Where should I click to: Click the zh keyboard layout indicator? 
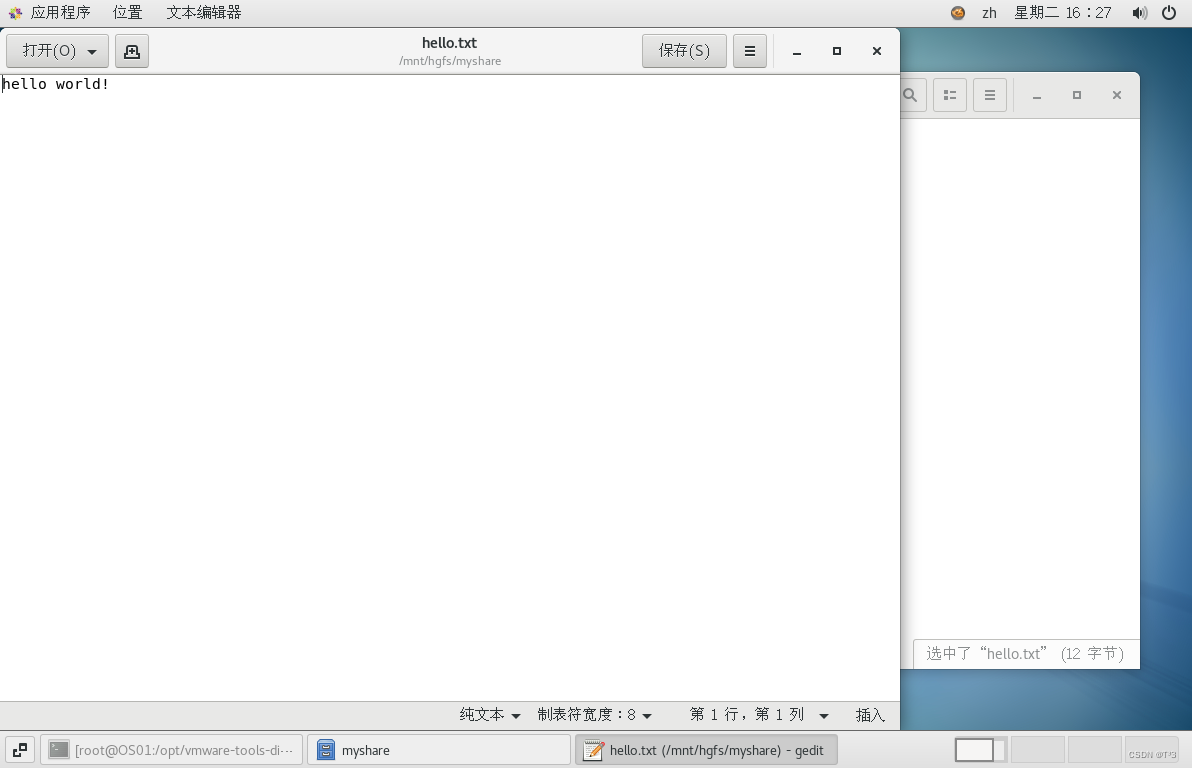click(x=988, y=12)
